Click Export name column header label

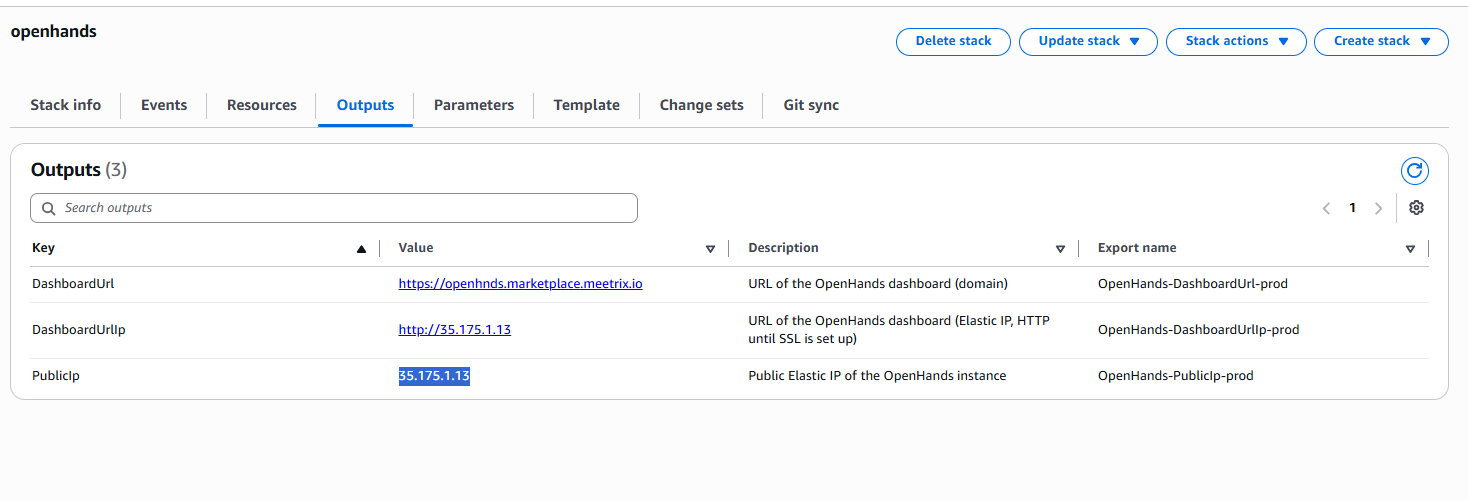(1137, 248)
